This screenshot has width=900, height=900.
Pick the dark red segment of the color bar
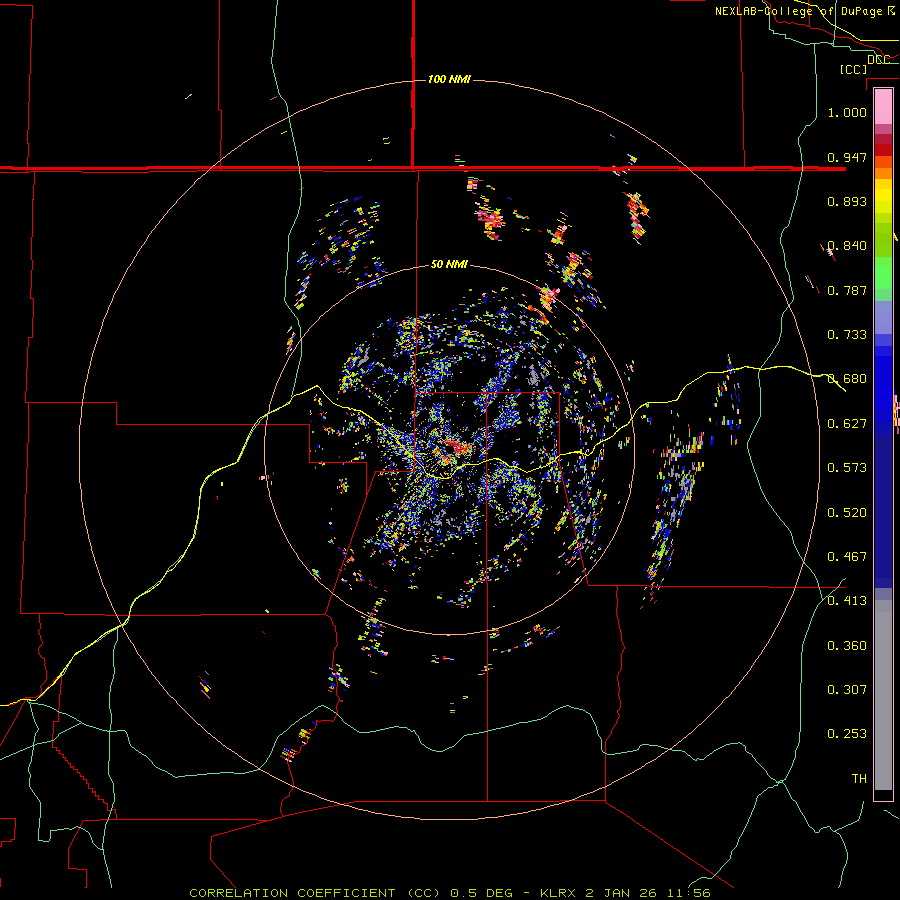883,150
